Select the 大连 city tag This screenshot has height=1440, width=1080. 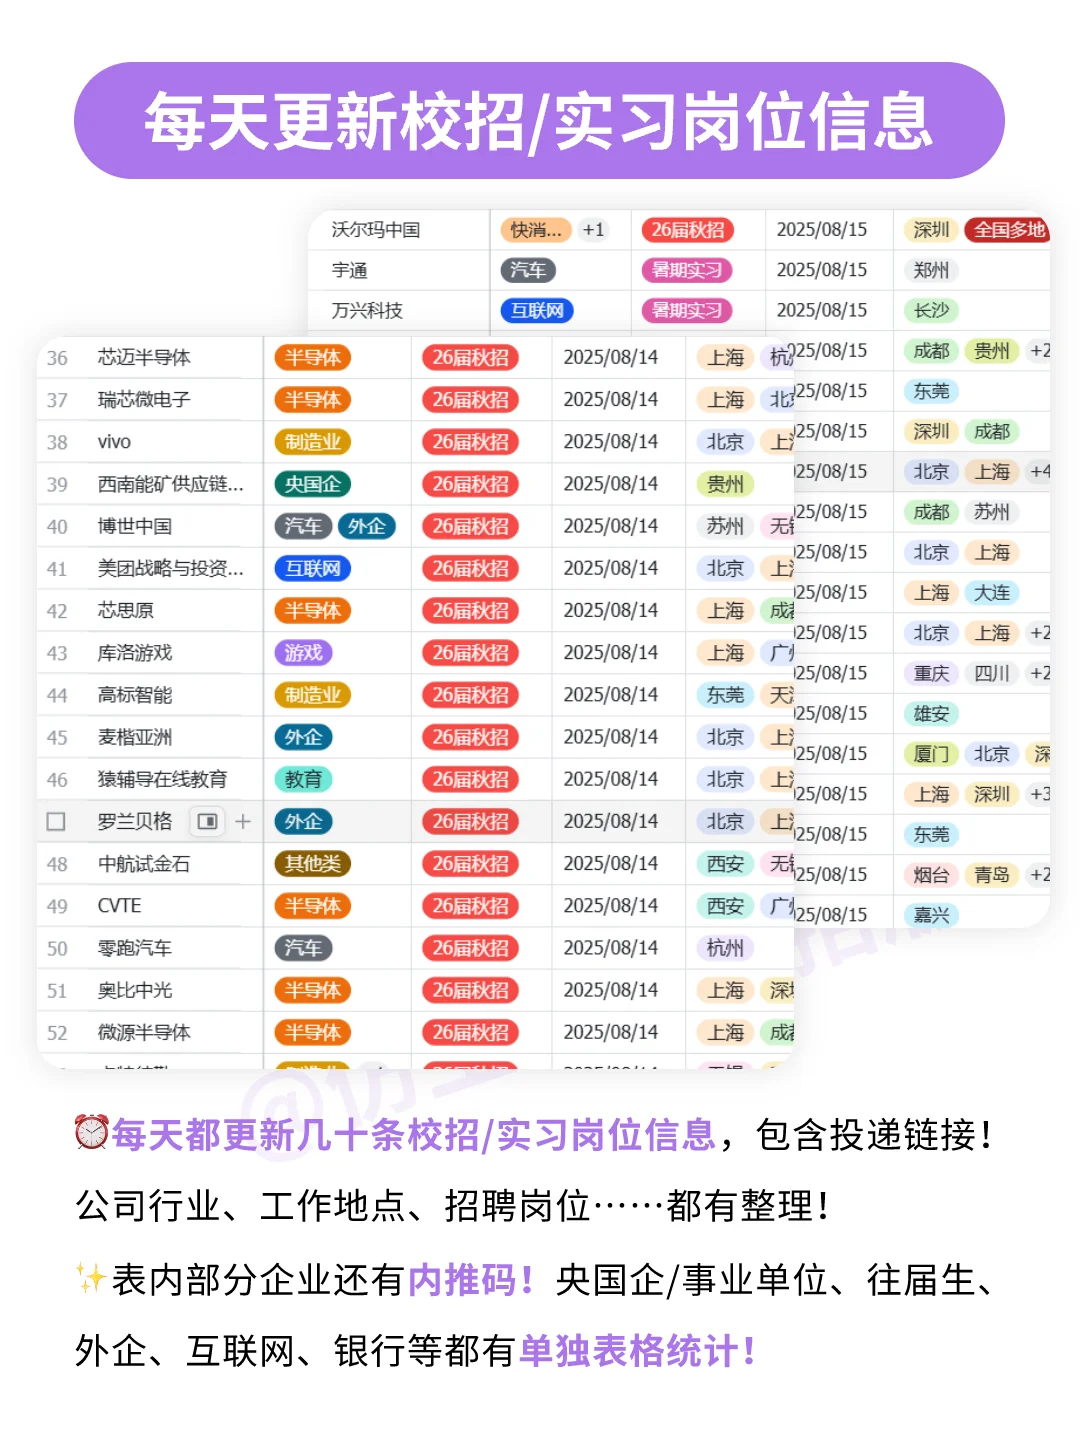point(992,593)
